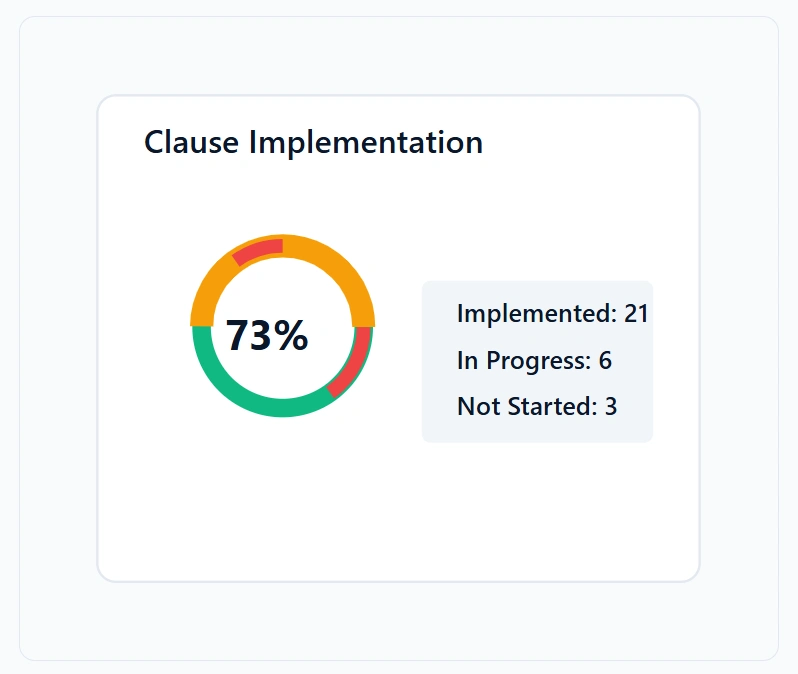Image resolution: width=798 pixels, height=674 pixels.
Task: Click the digits "73" in the donut center
Action: (x=248, y=336)
